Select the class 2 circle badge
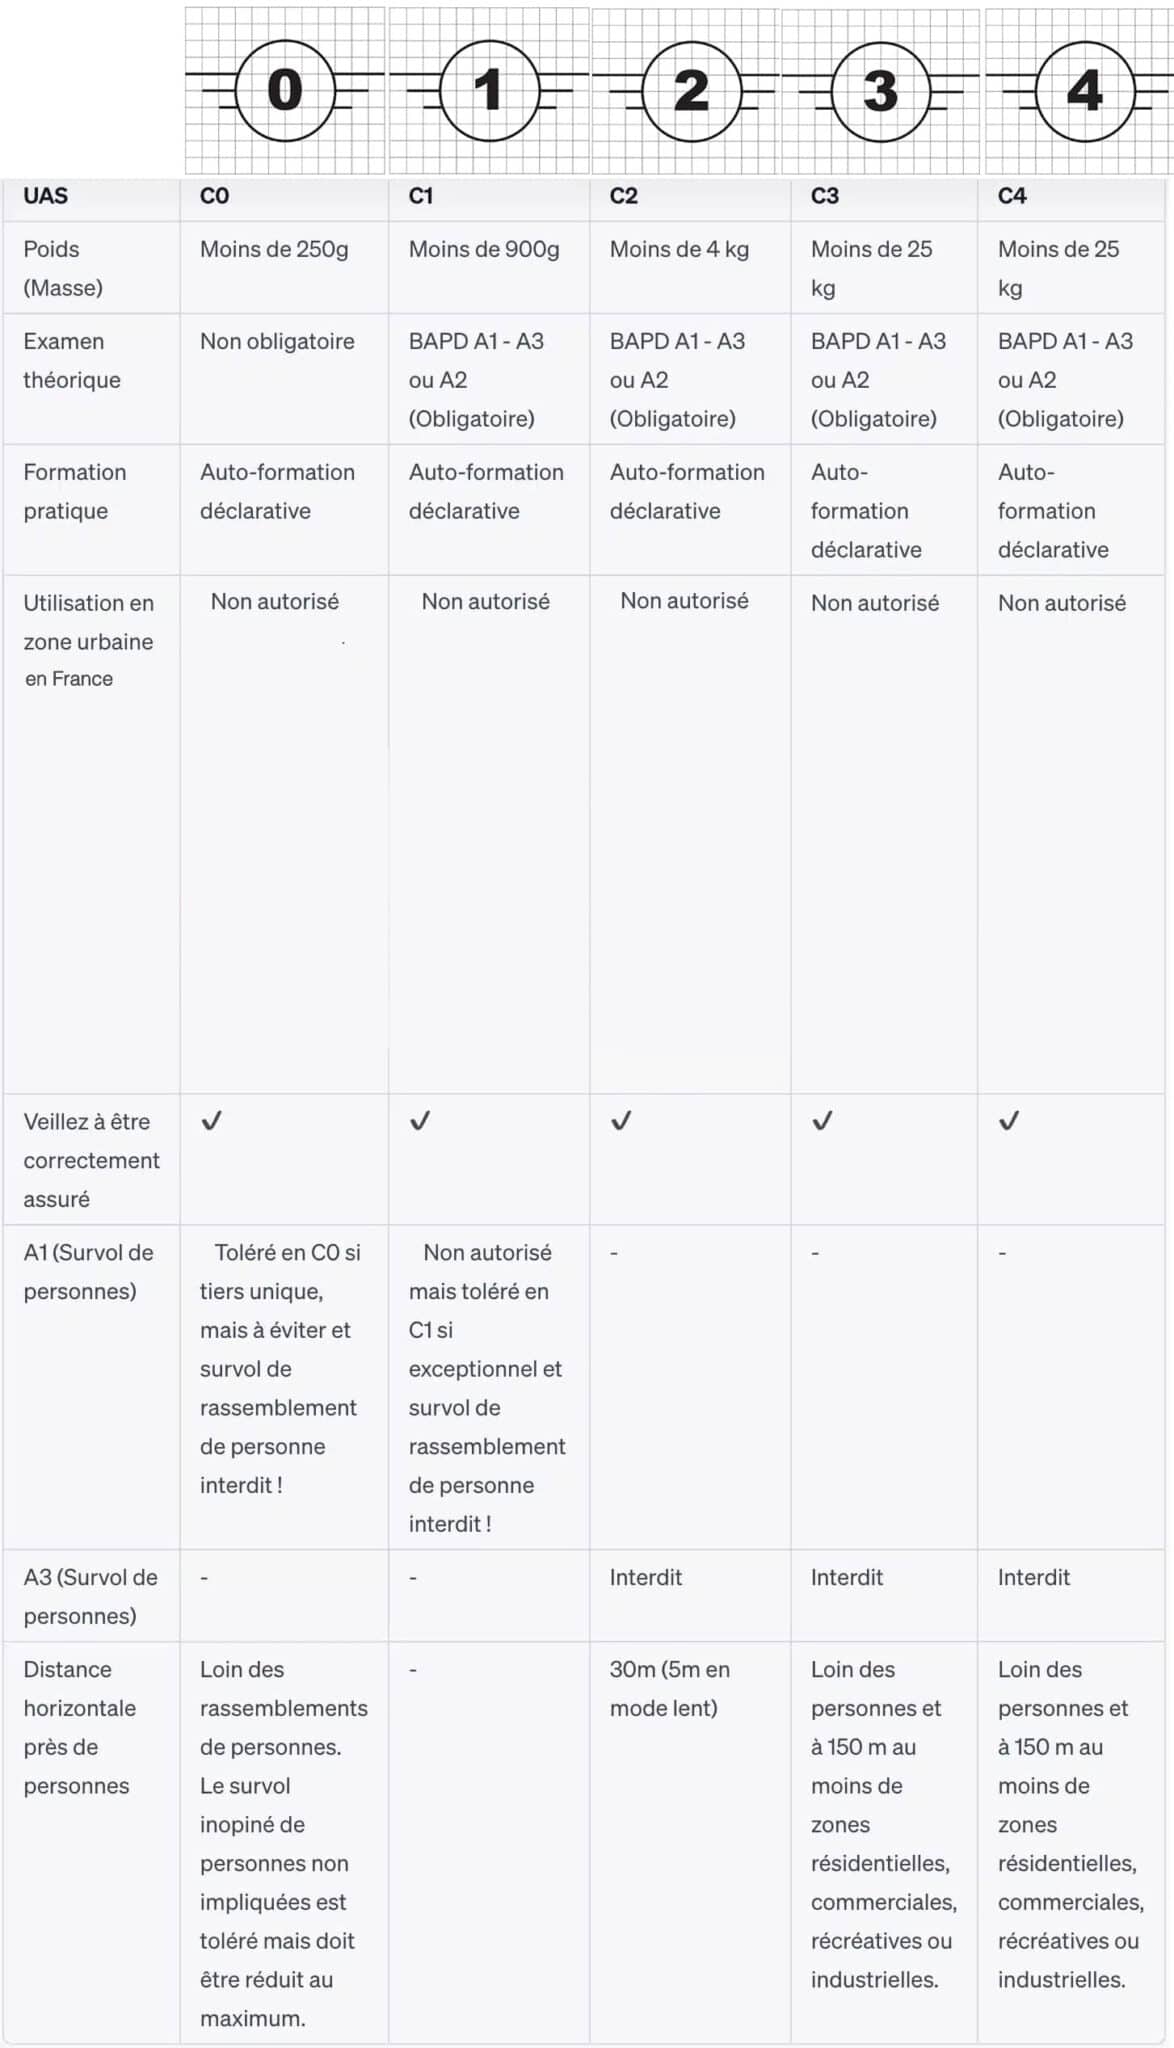The width and height of the screenshot is (1174, 2048). coord(691,91)
